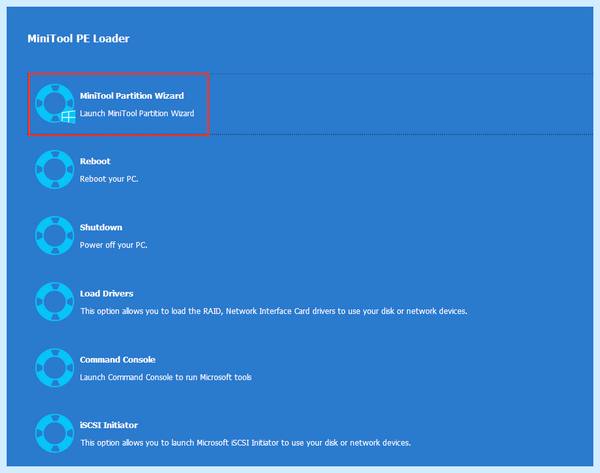Launch the Command Console title
This screenshot has width=600, height=473.
tap(117, 360)
